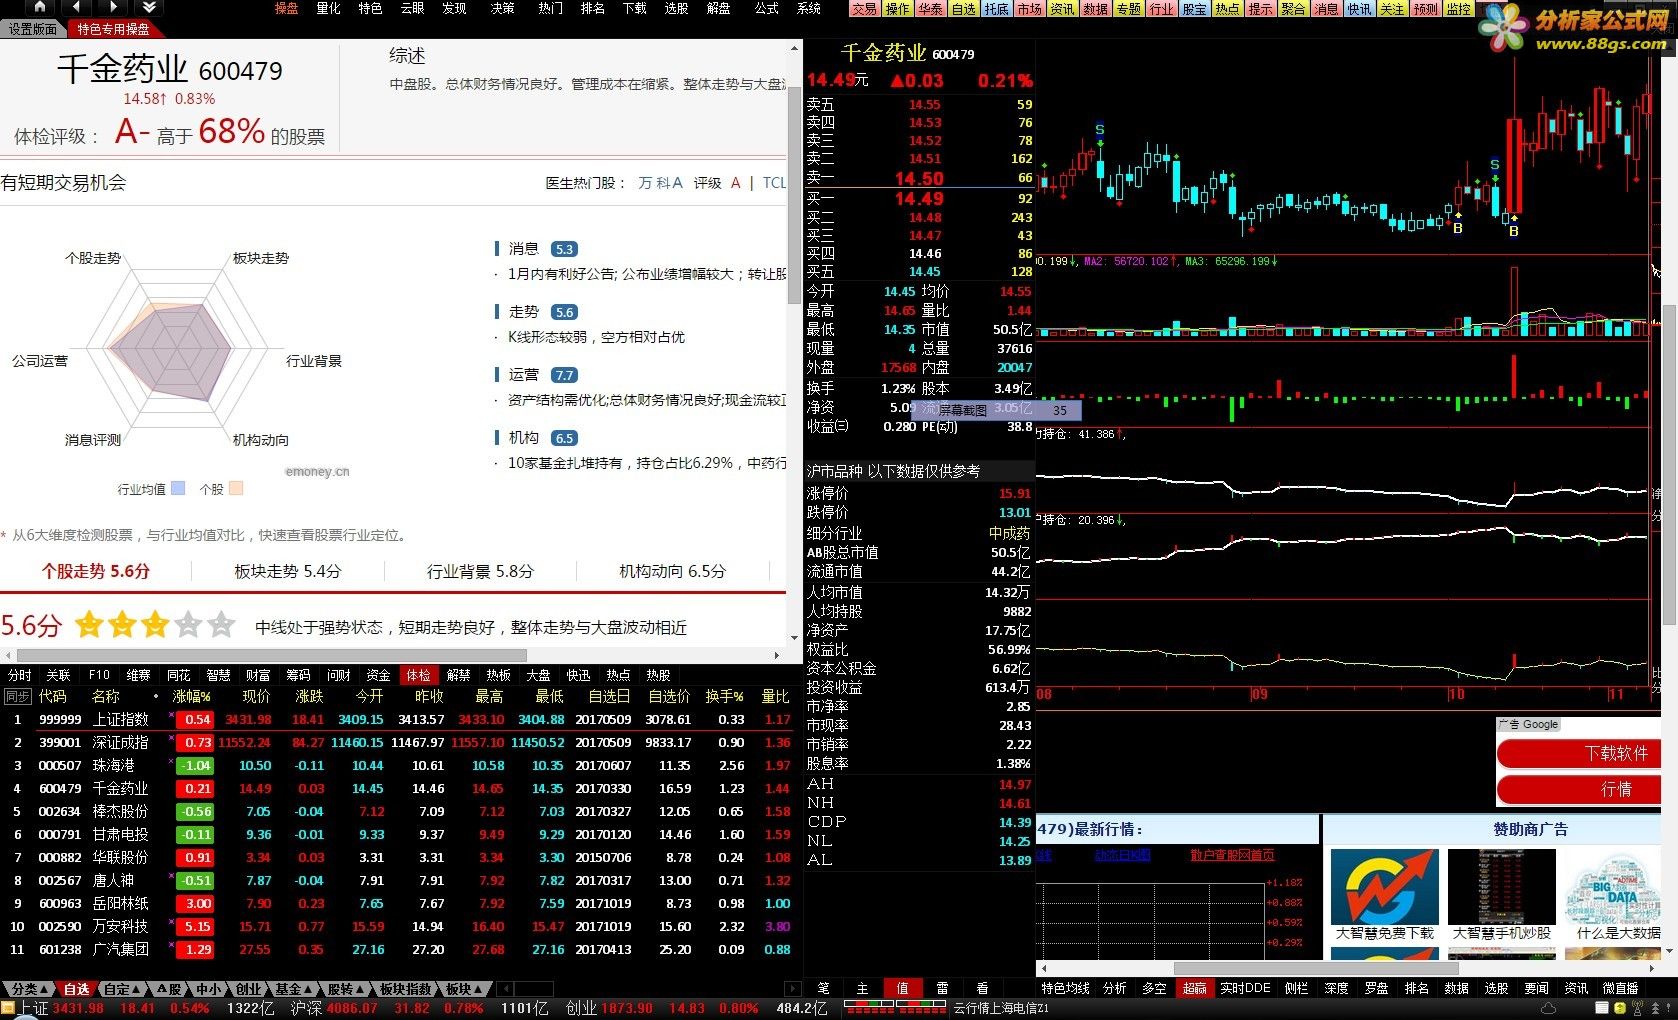The width and height of the screenshot is (1678, 1020).
Task: Click the 消息 5.3 score badge
Action: pos(564,249)
